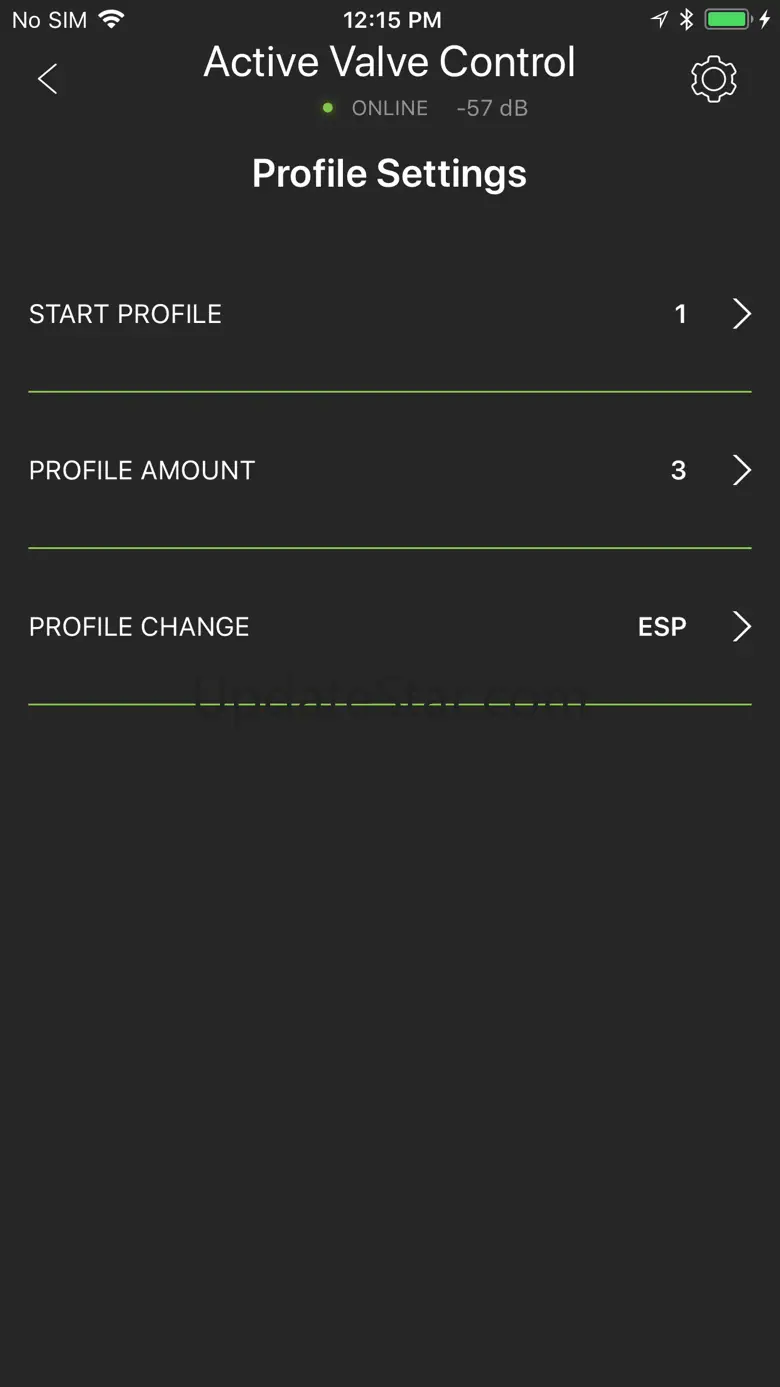This screenshot has width=780, height=1387.
Task: Tap the green online status dot
Action: (328, 108)
